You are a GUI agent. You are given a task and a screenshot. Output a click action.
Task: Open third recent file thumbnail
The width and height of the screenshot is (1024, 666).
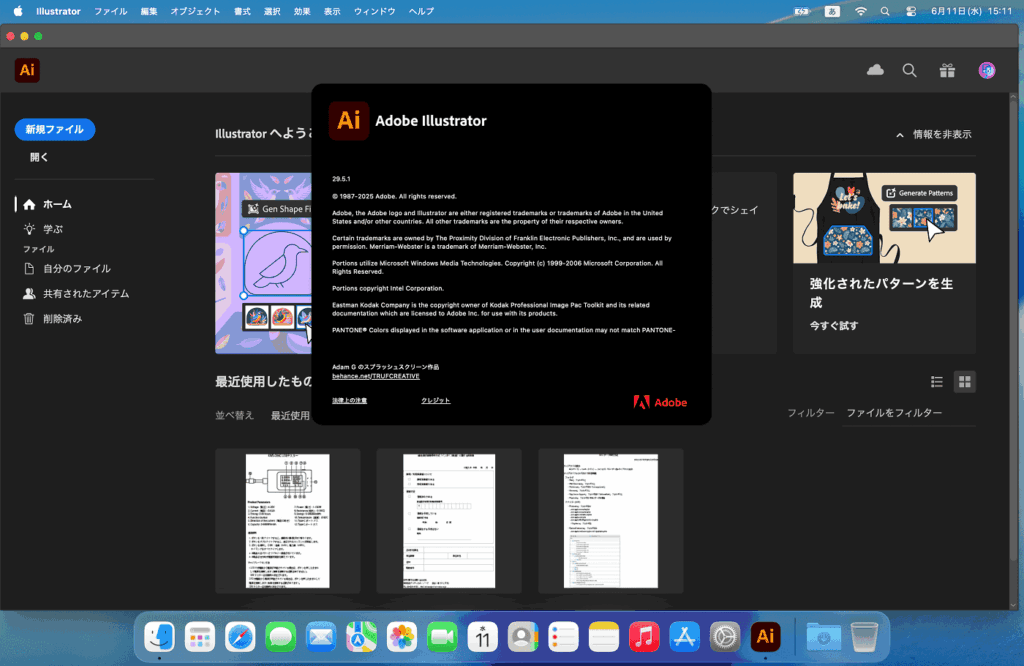click(x=611, y=521)
